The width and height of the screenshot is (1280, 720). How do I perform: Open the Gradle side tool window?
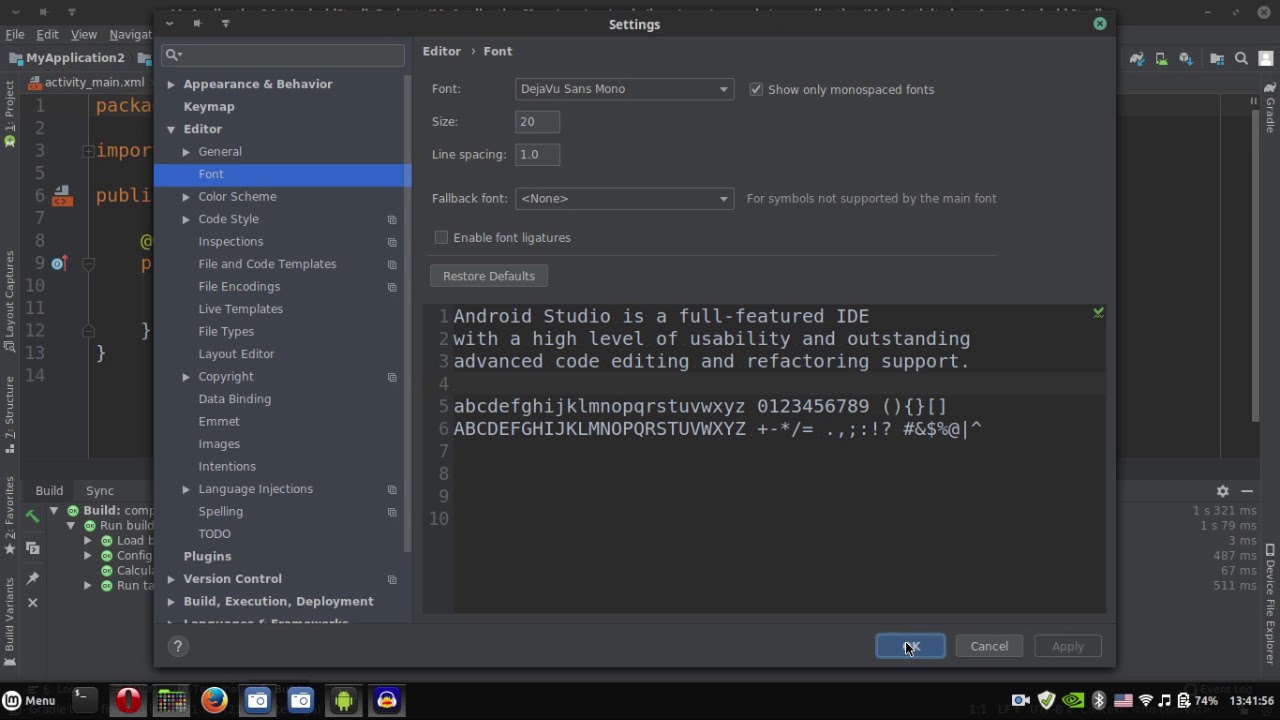(x=1270, y=109)
